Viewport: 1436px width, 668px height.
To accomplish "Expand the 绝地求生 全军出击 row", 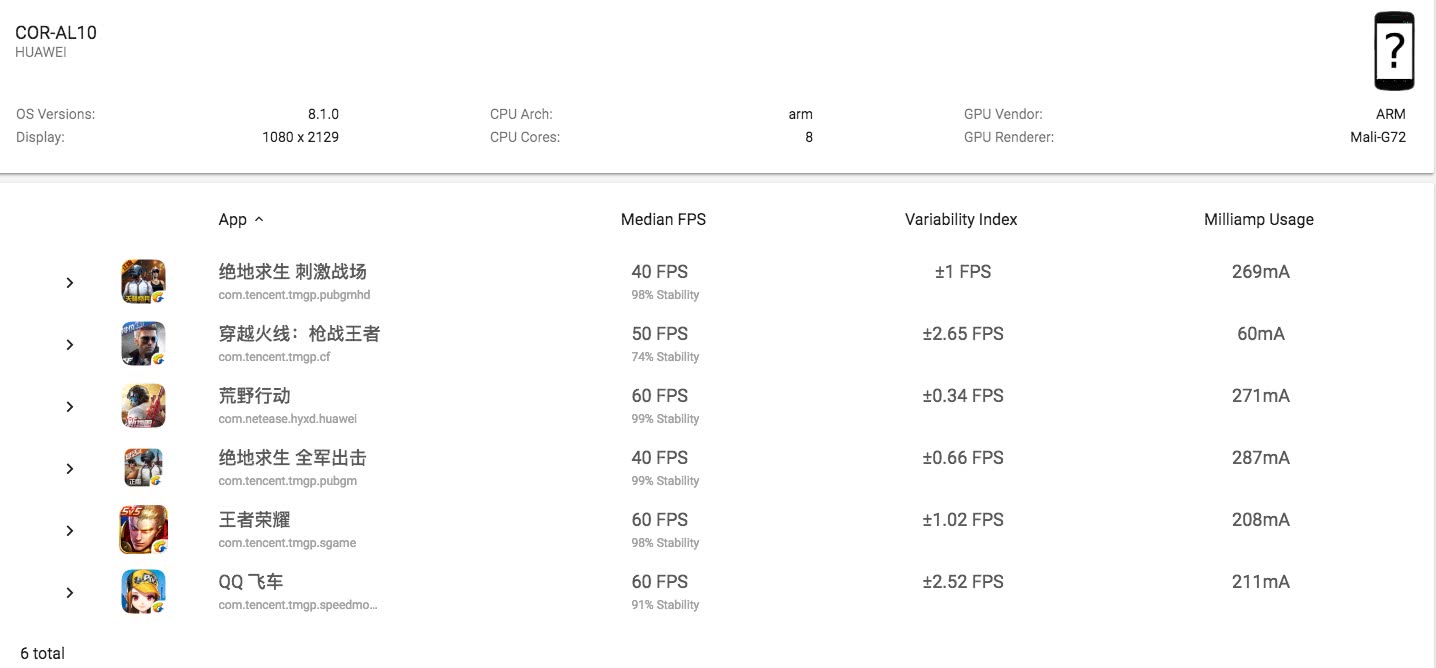I will click(70, 469).
